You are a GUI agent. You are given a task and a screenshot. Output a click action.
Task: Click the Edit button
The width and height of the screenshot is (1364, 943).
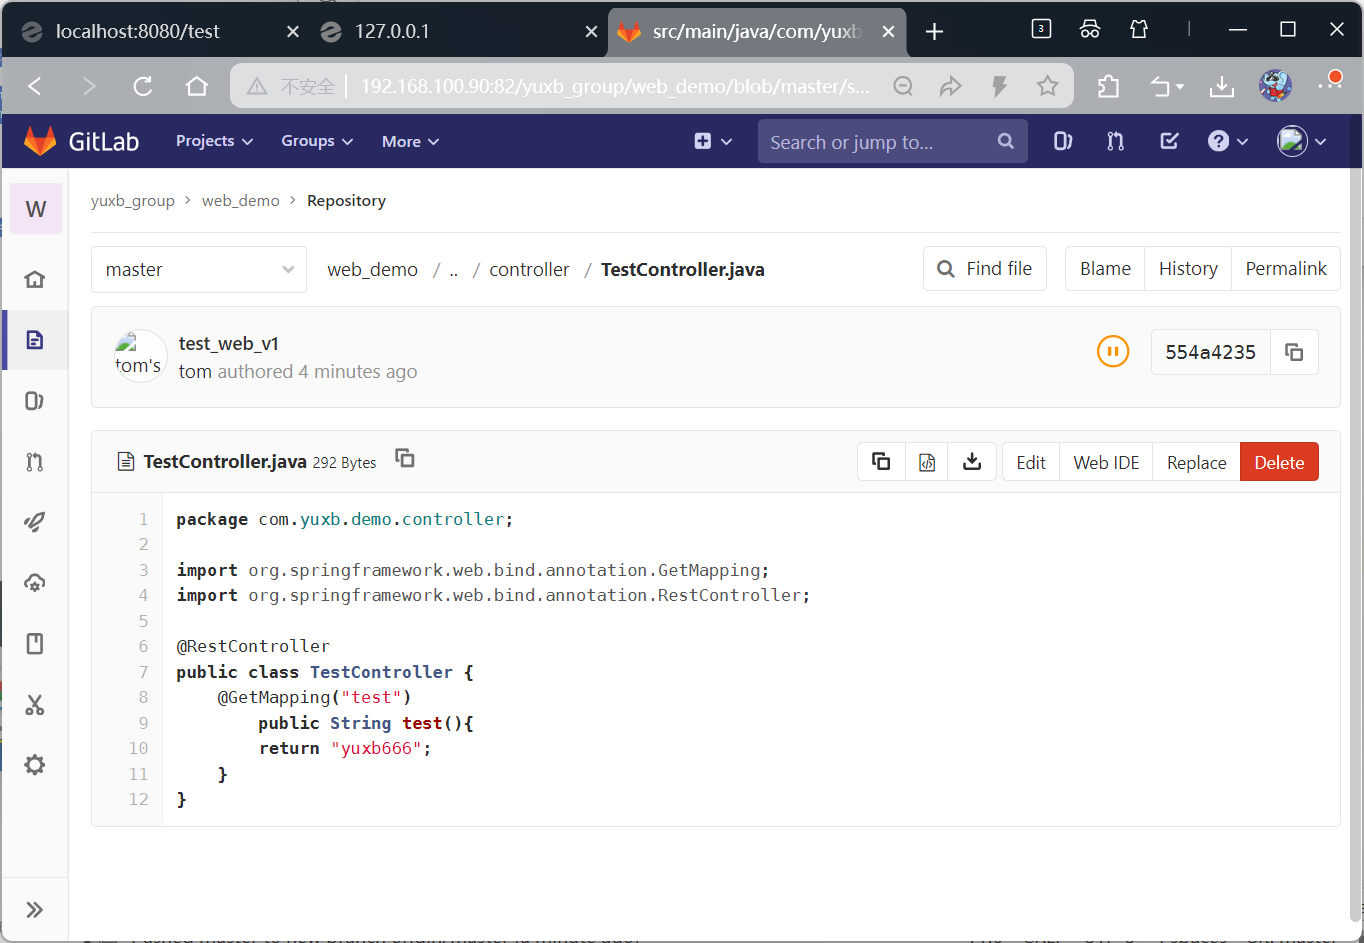point(1031,462)
